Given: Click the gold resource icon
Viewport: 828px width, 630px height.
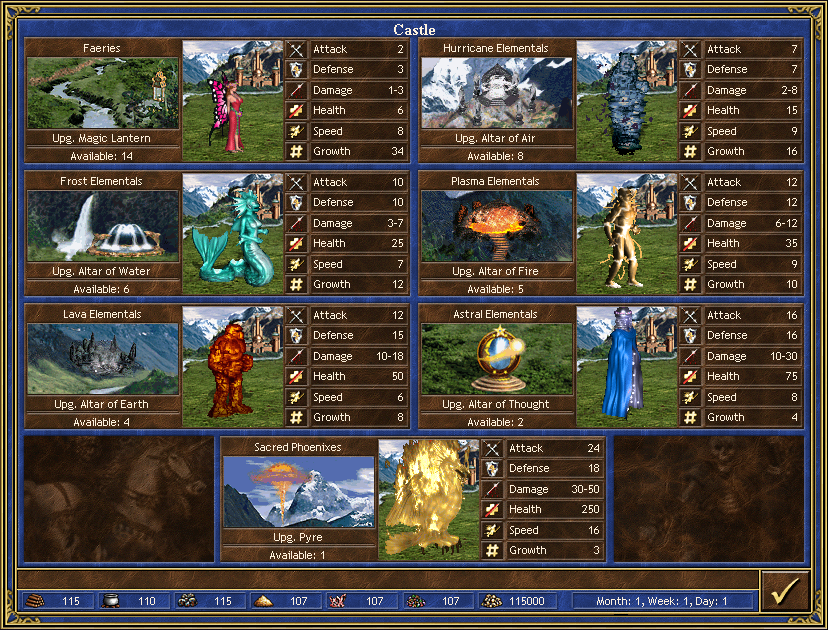Looking at the screenshot, I should click(x=491, y=601).
